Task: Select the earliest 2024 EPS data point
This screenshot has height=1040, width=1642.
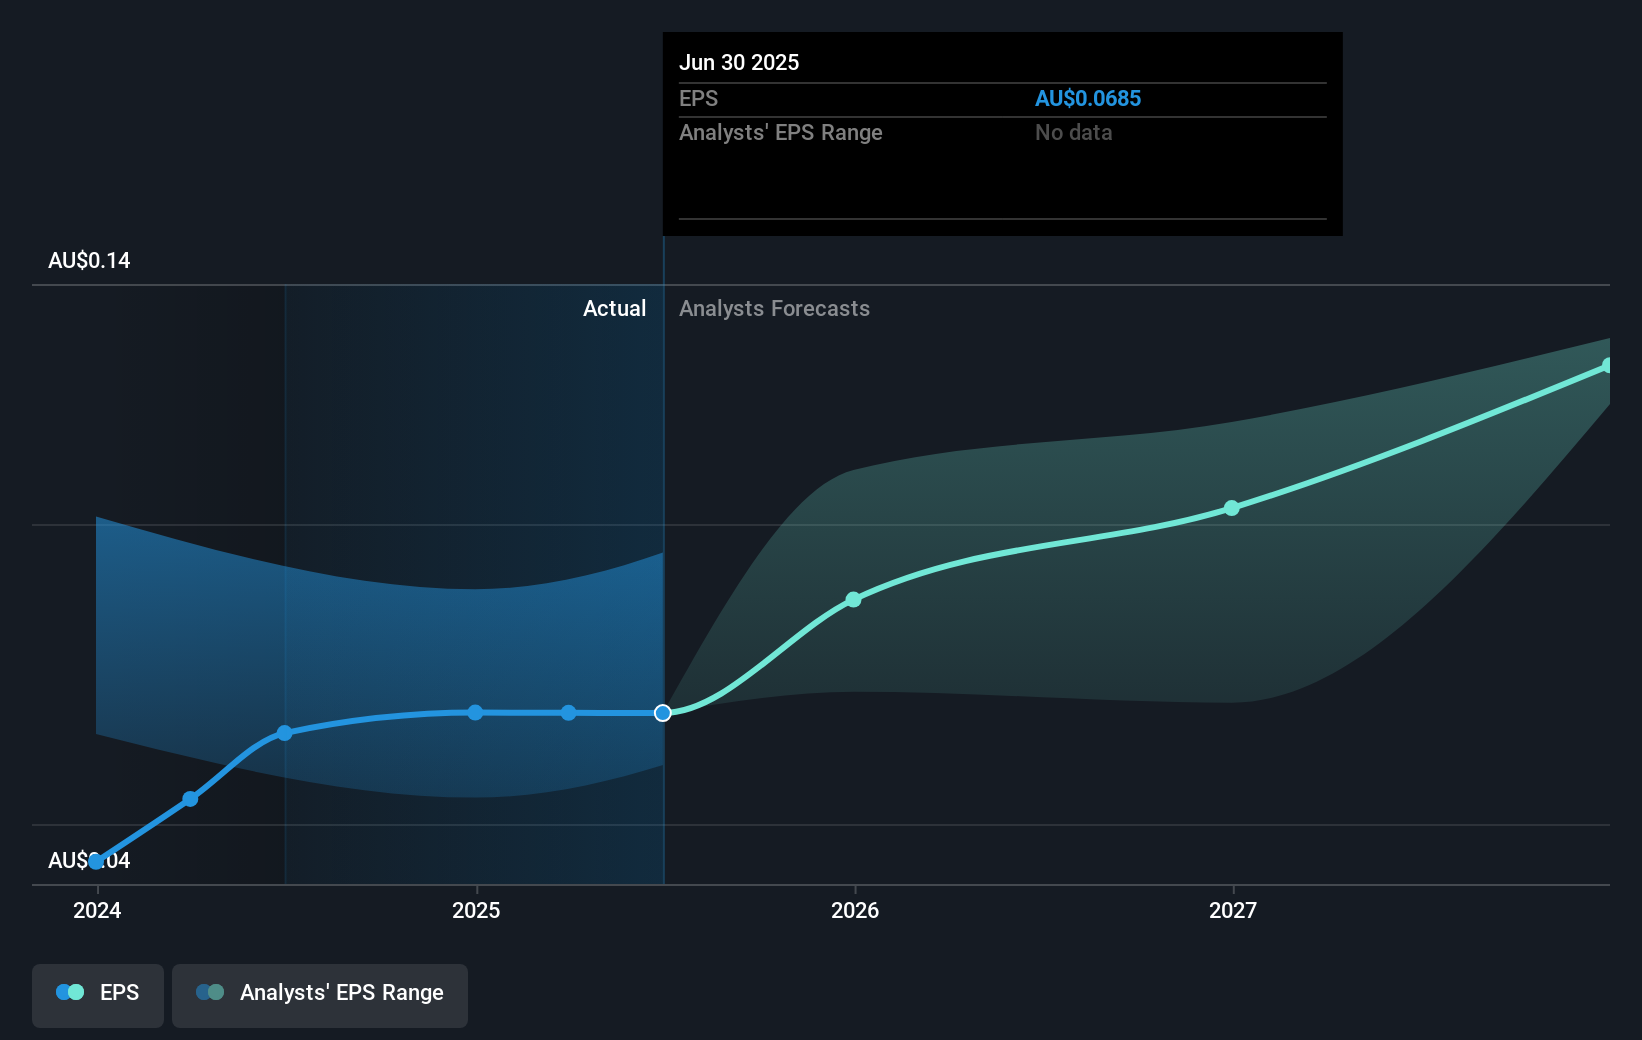Action: coord(96,860)
